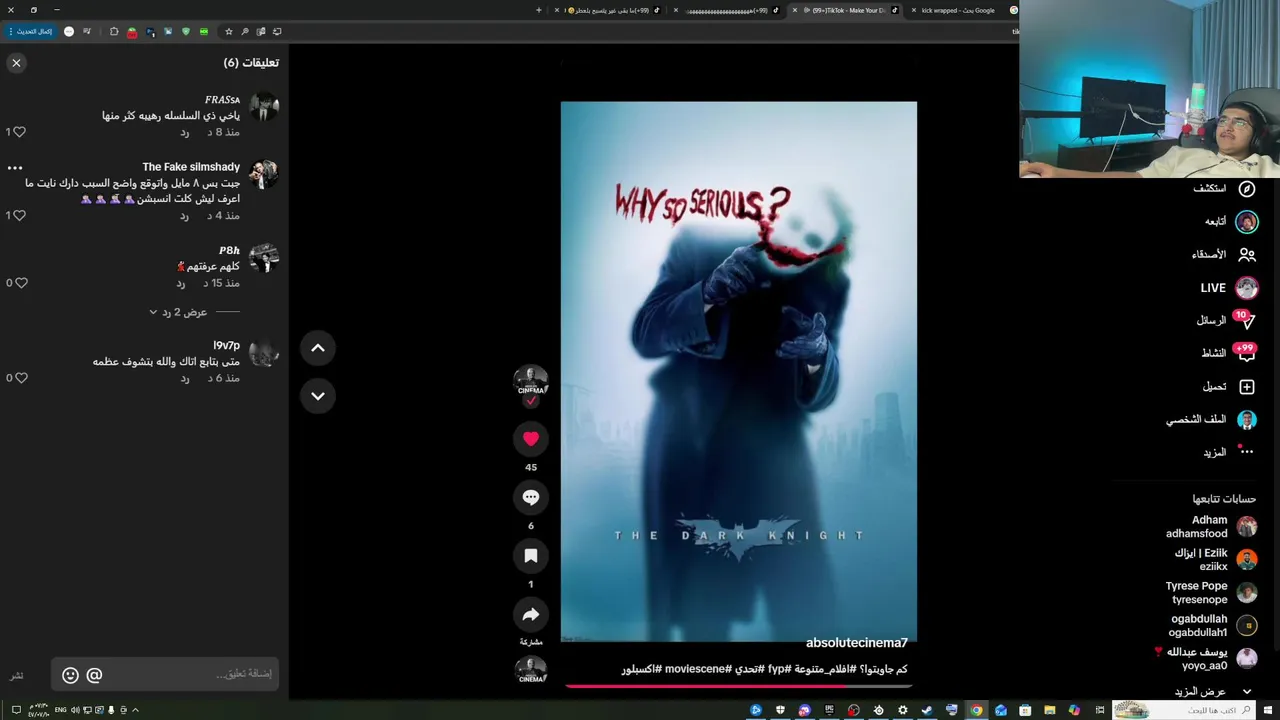Like the l9v7p comment

coord(20,378)
